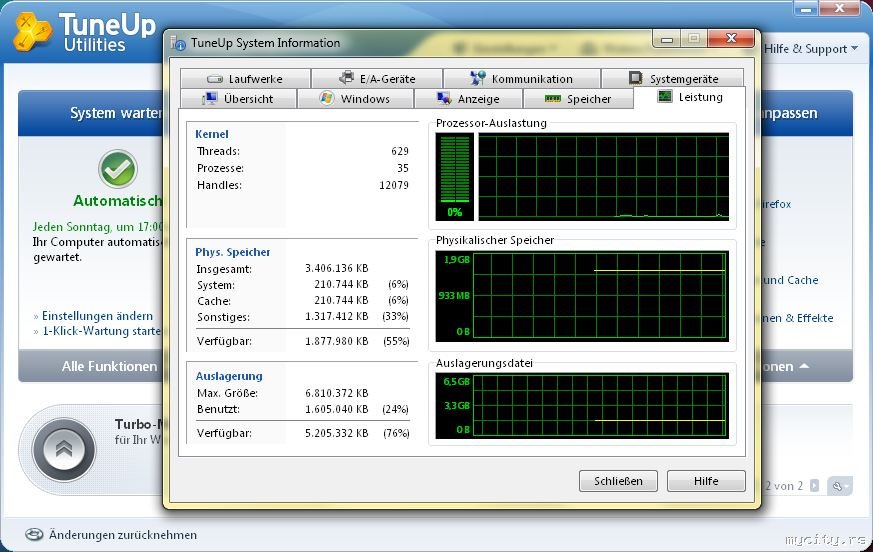Click Alle Funktionen bar in main window

(x=90, y=366)
